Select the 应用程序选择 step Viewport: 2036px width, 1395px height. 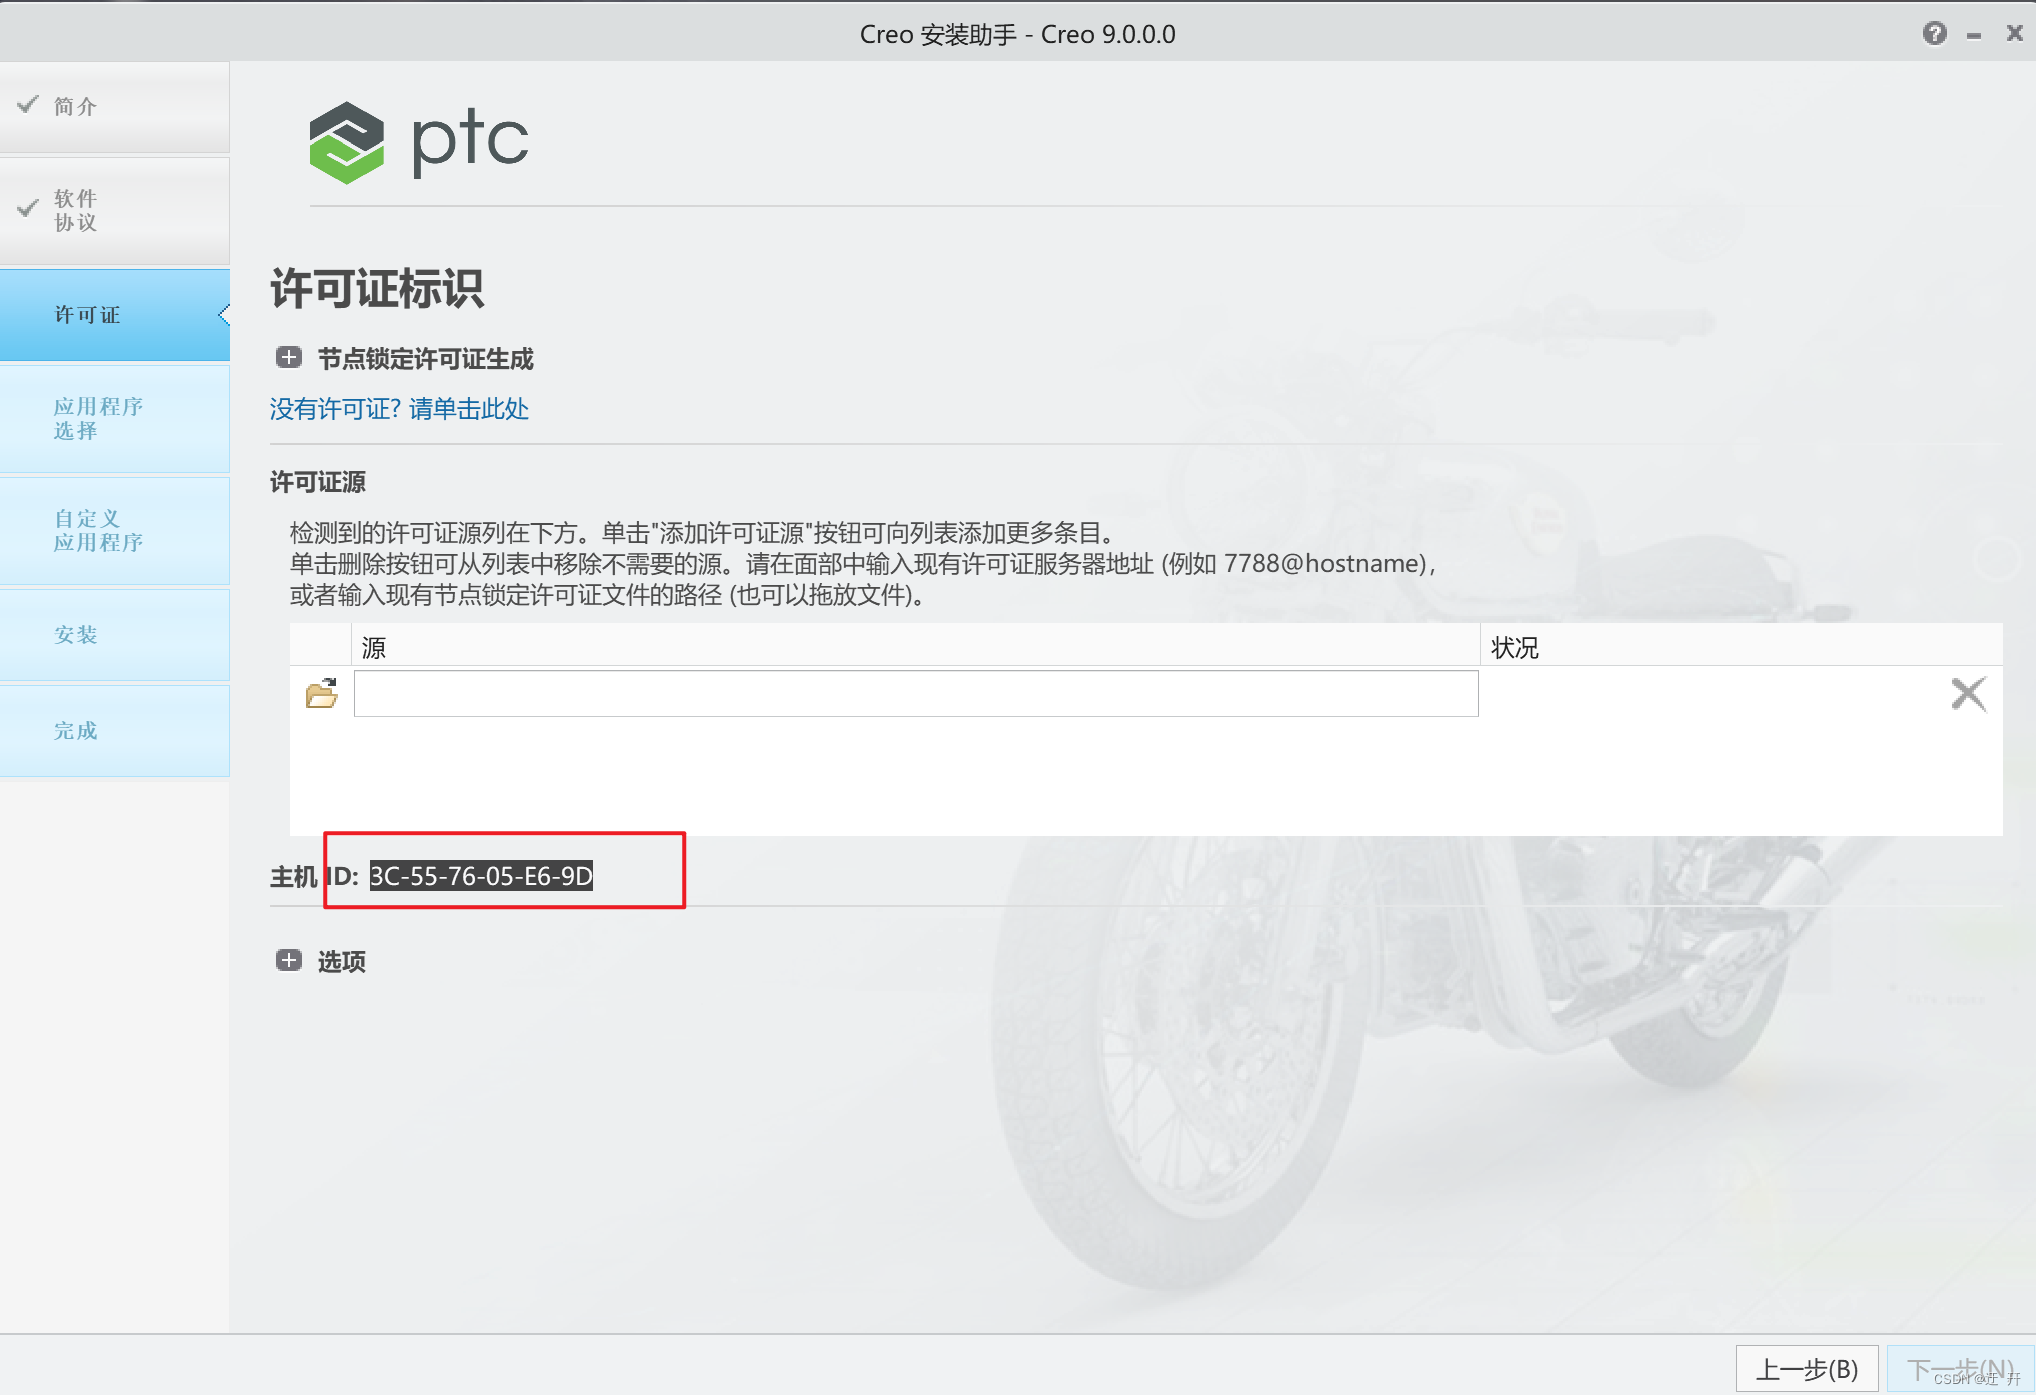pyautogui.click(x=114, y=419)
